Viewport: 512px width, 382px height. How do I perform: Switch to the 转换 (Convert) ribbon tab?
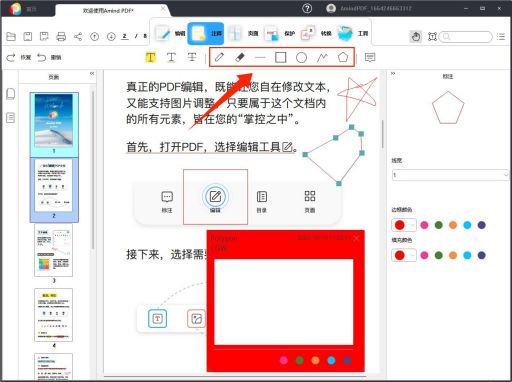pyautogui.click(x=316, y=34)
